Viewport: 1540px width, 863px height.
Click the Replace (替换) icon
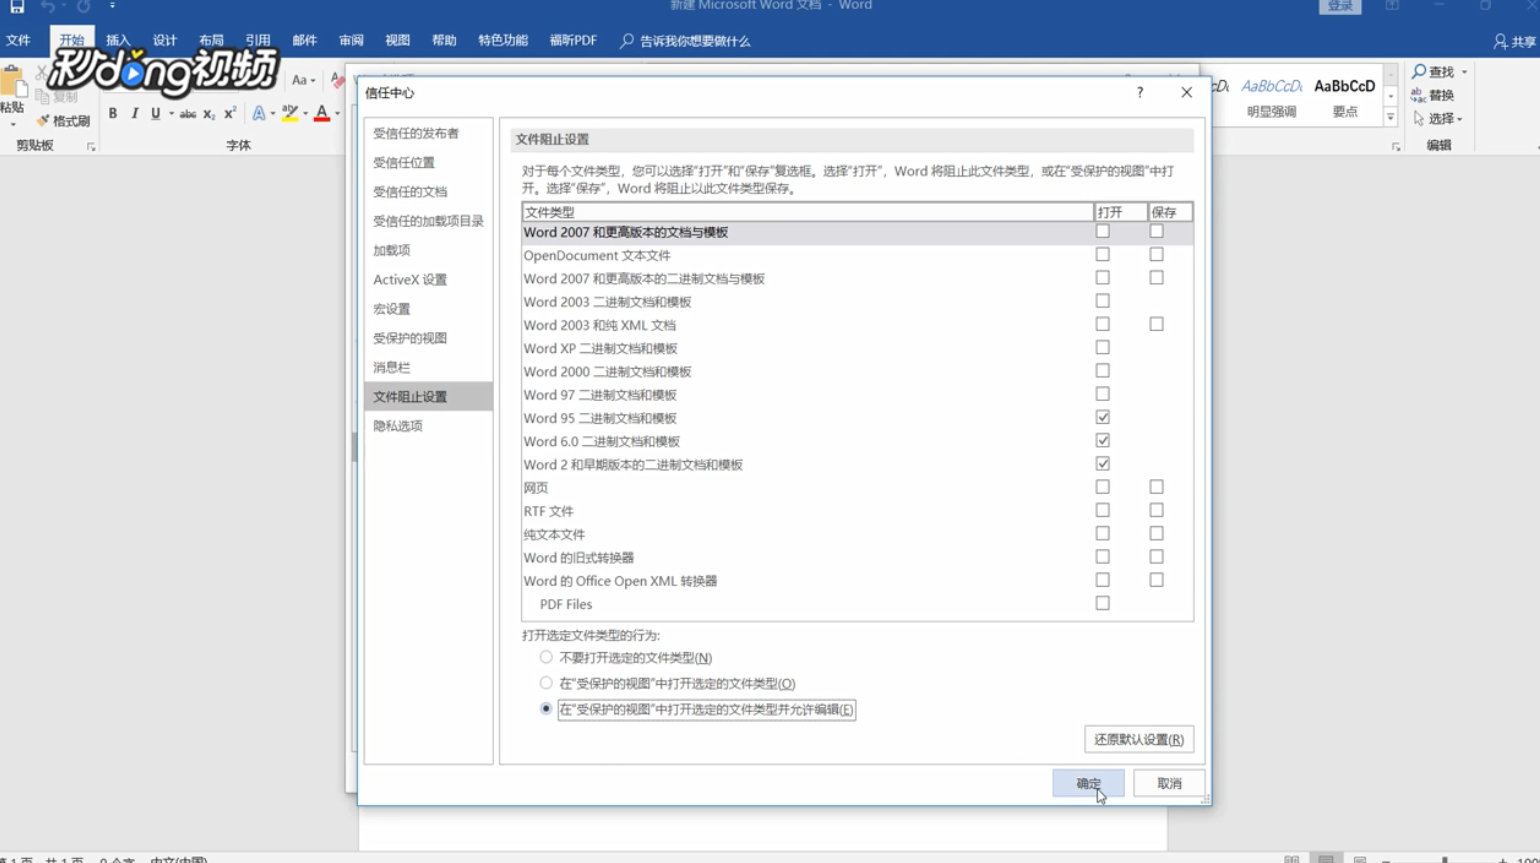click(1418, 95)
